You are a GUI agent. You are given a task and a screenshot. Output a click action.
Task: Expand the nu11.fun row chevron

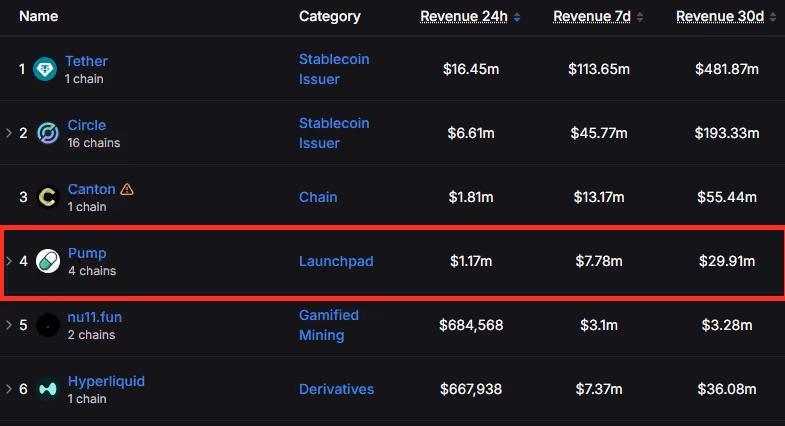click(9, 325)
